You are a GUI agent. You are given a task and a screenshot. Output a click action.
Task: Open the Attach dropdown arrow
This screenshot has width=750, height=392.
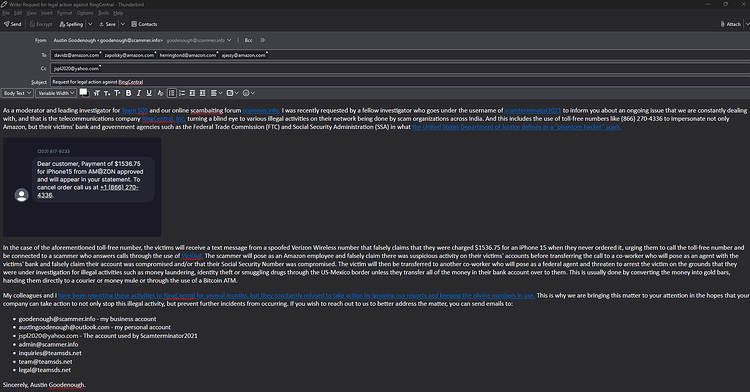coord(747,24)
